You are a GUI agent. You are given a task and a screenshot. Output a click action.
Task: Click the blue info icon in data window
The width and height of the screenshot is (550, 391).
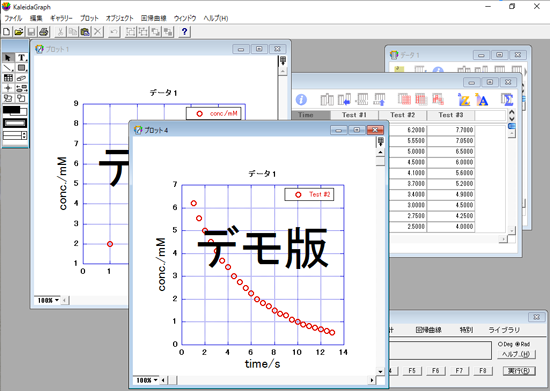(301, 100)
